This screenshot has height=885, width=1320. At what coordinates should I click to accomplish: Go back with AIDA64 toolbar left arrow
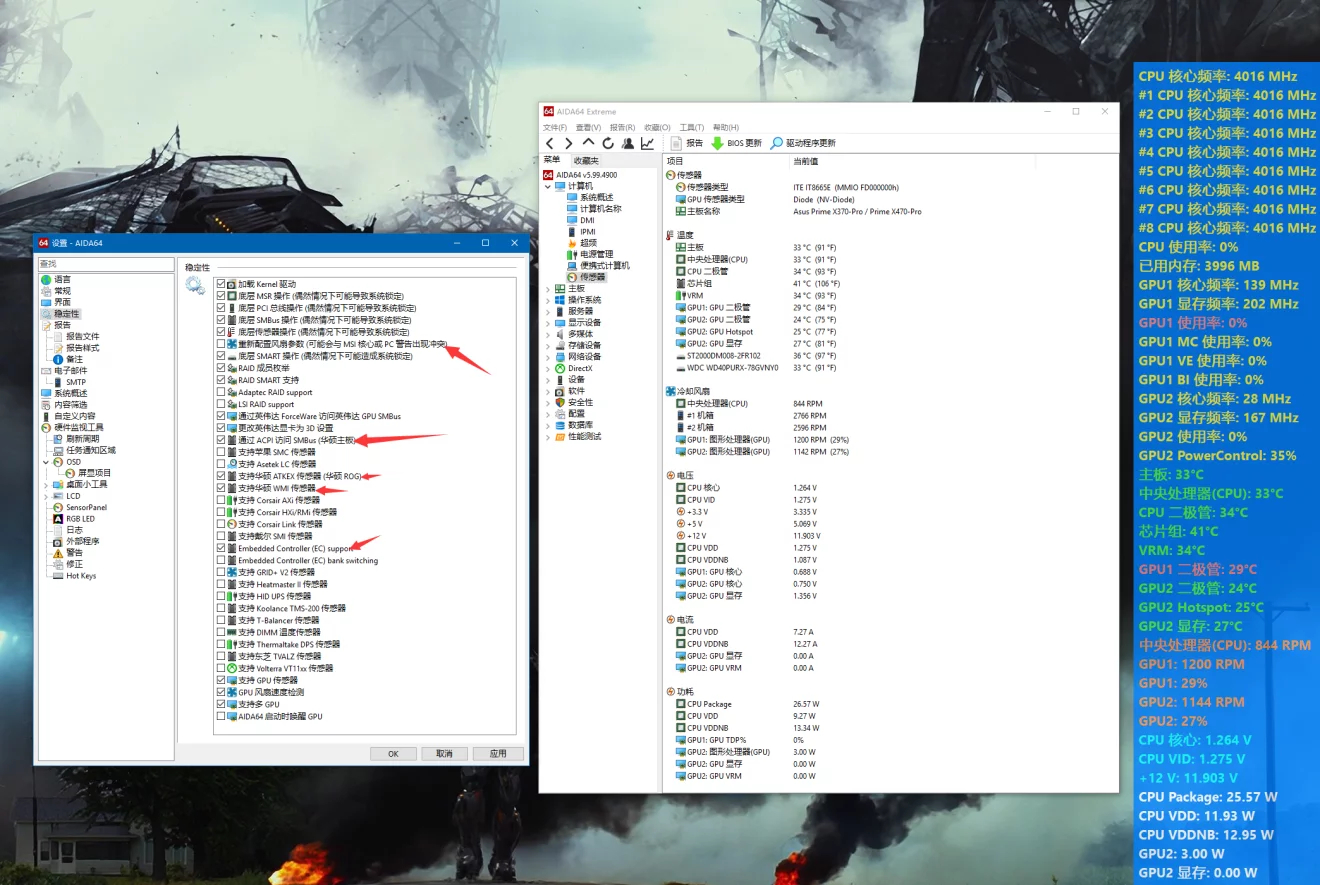[550, 143]
